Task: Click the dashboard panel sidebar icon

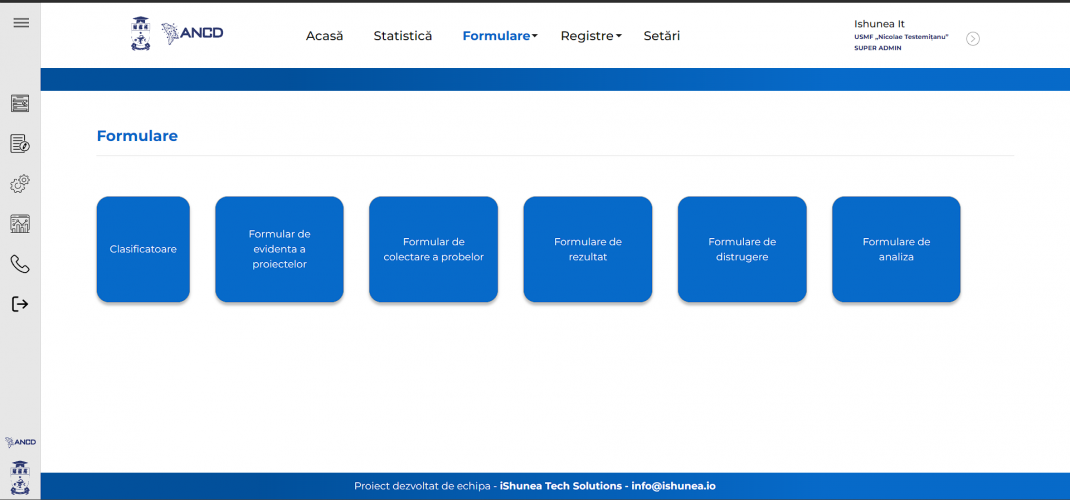Action: (20, 104)
